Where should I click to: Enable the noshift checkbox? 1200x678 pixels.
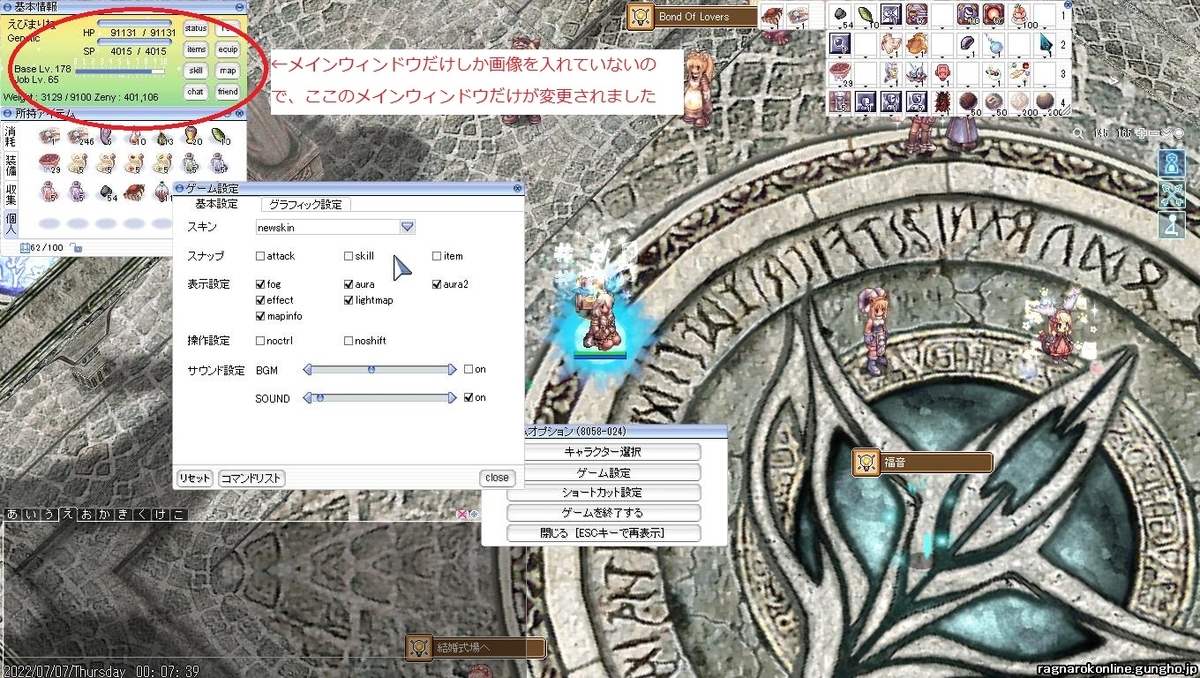pyautogui.click(x=348, y=341)
